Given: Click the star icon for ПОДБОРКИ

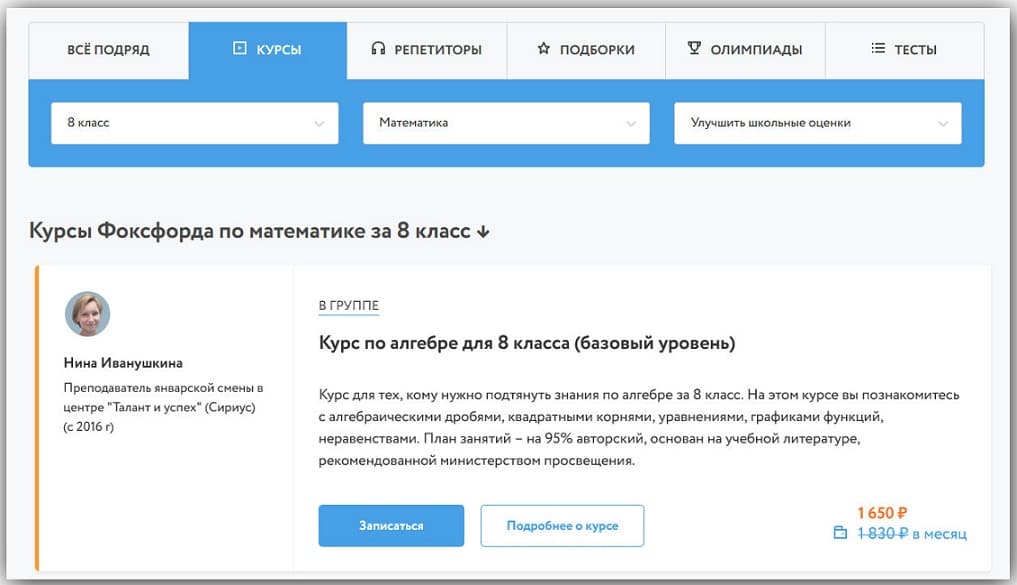Looking at the screenshot, I should [544, 48].
